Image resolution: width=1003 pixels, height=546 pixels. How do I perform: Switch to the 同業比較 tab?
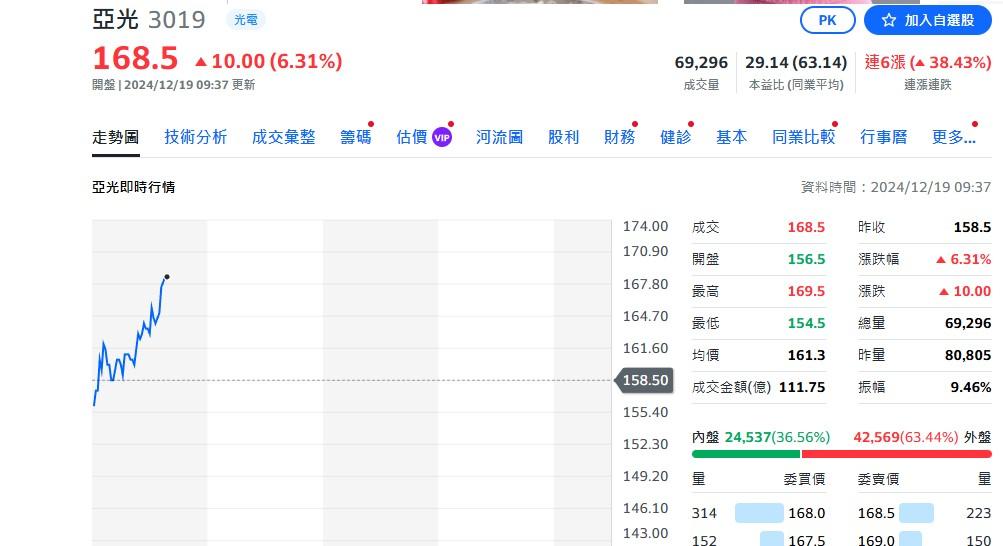pos(803,137)
